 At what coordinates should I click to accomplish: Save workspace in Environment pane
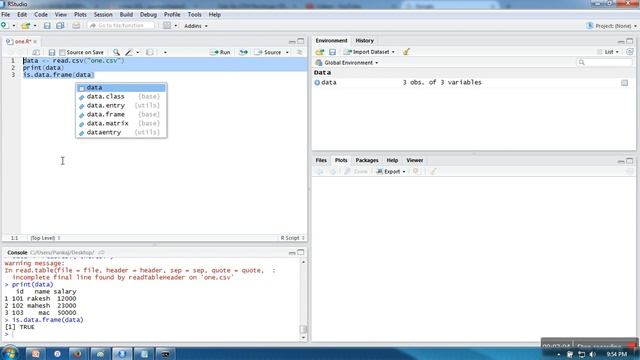coord(332,52)
